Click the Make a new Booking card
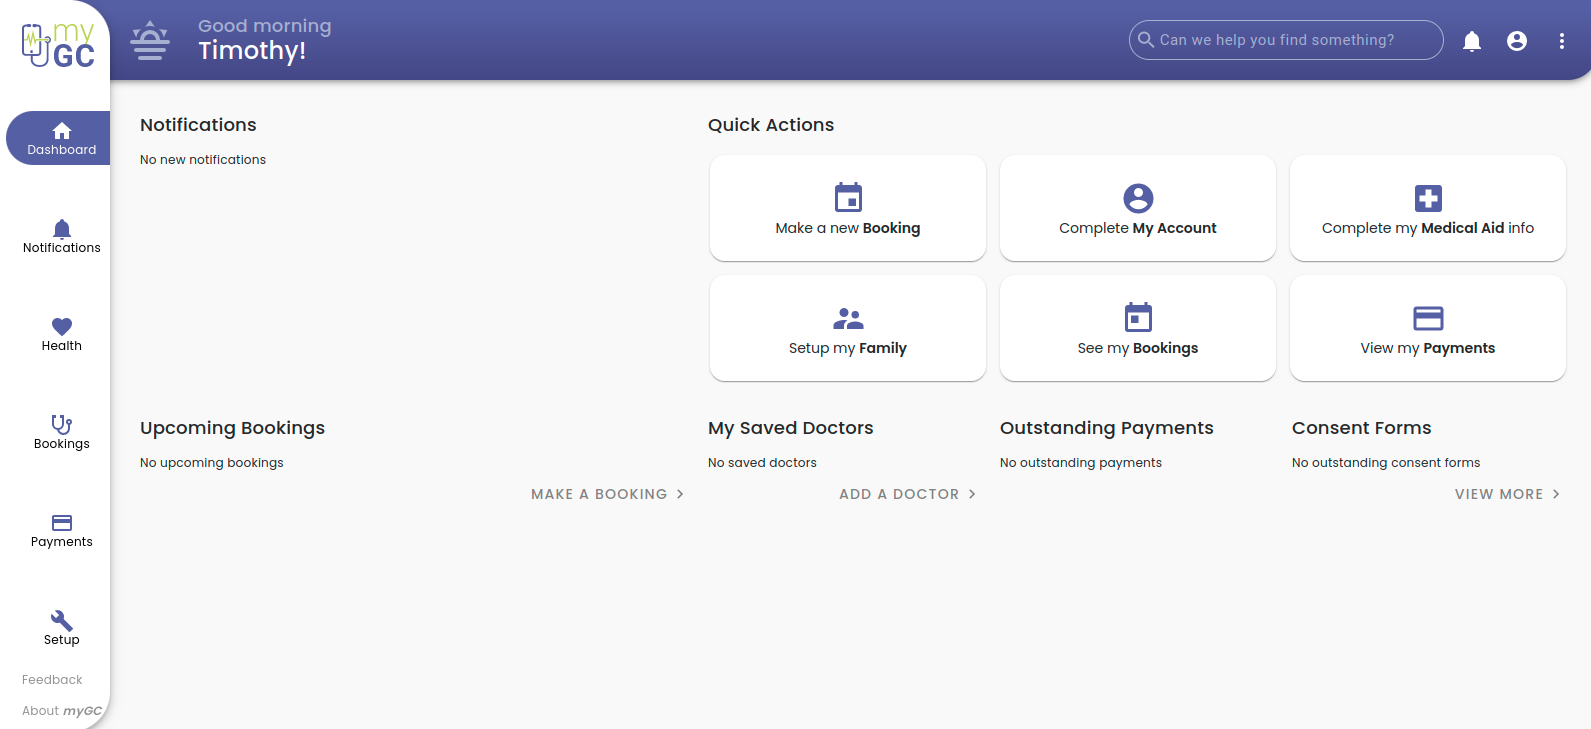The height and width of the screenshot is (729, 1591). click(x=847, y=208)
